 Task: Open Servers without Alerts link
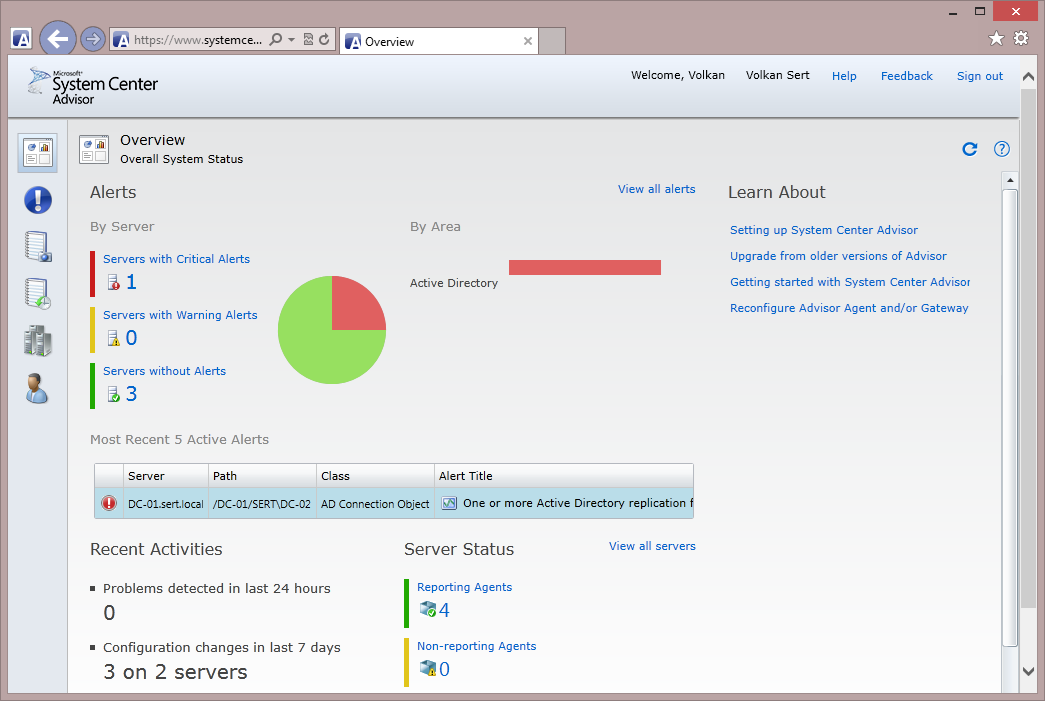pyautogui.click(x=165, y=370)
